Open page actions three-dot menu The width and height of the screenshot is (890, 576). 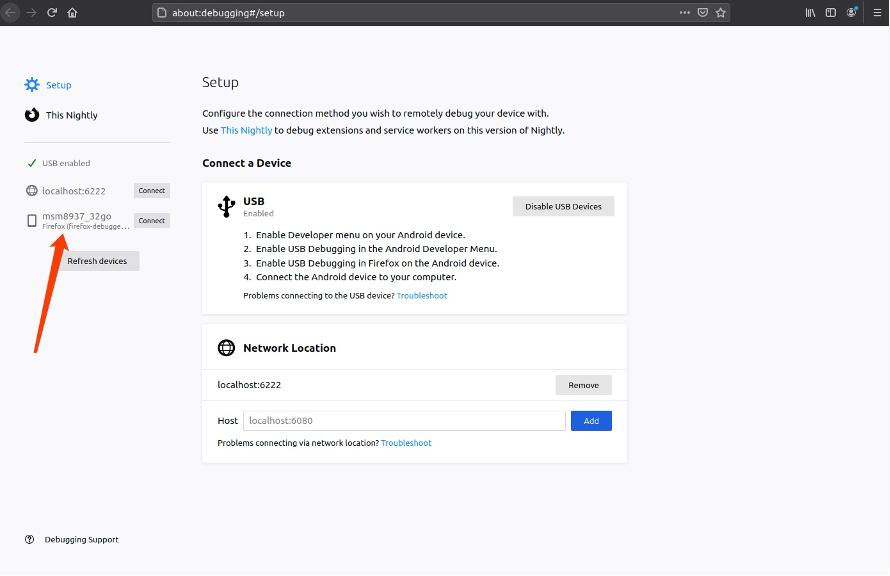[684, 13]
